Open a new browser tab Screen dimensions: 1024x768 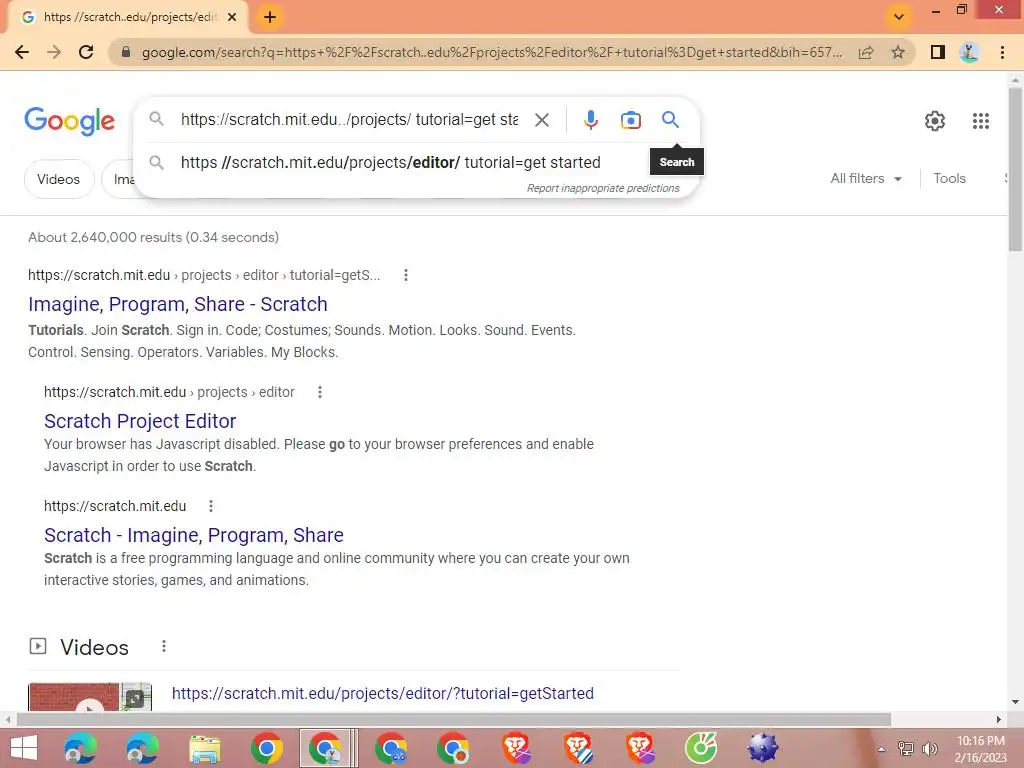(270, 18)
